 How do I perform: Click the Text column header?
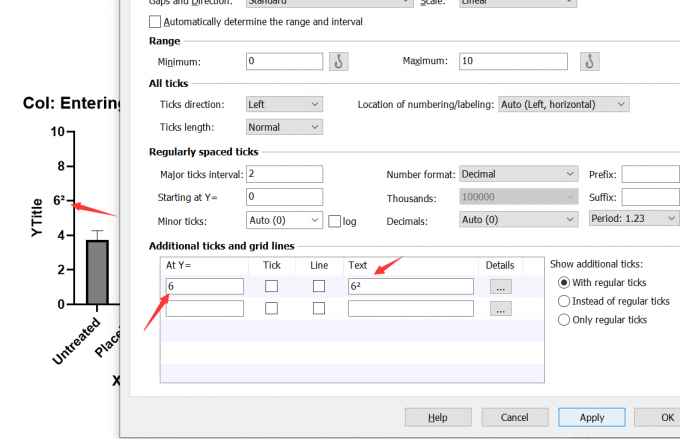(x=358, y=265)
